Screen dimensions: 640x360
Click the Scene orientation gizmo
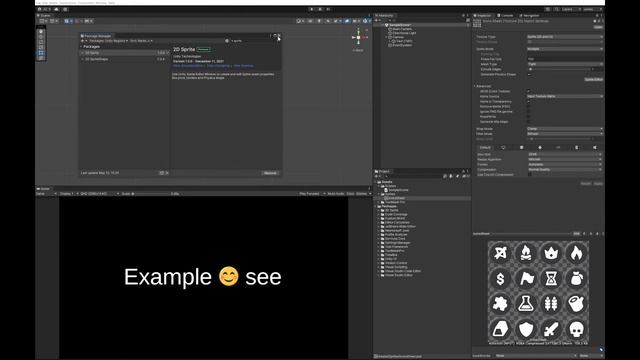(359, 38)
